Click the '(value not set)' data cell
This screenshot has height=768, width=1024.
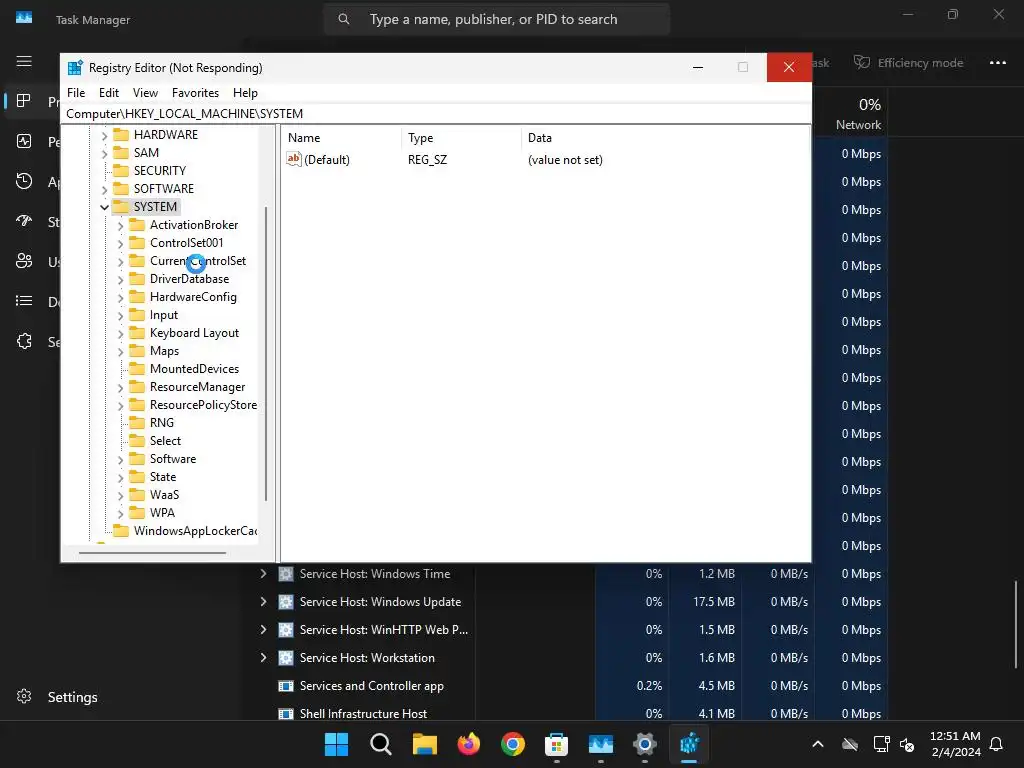565,160
